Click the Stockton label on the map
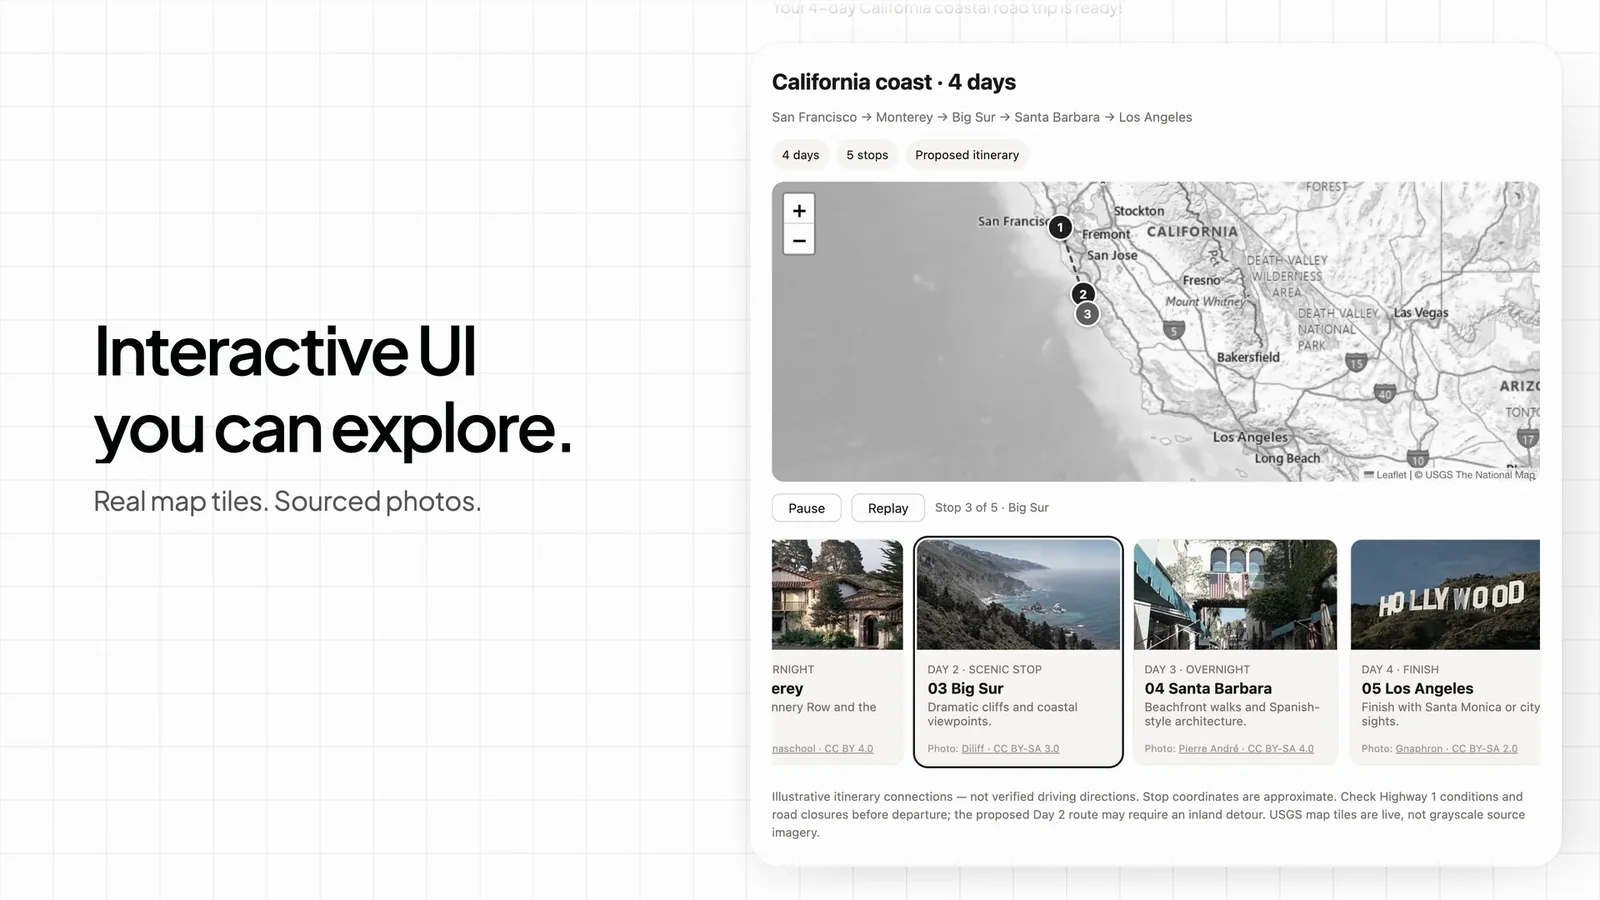Viewport: 1600px width, 900px height. click(1139, 211)
